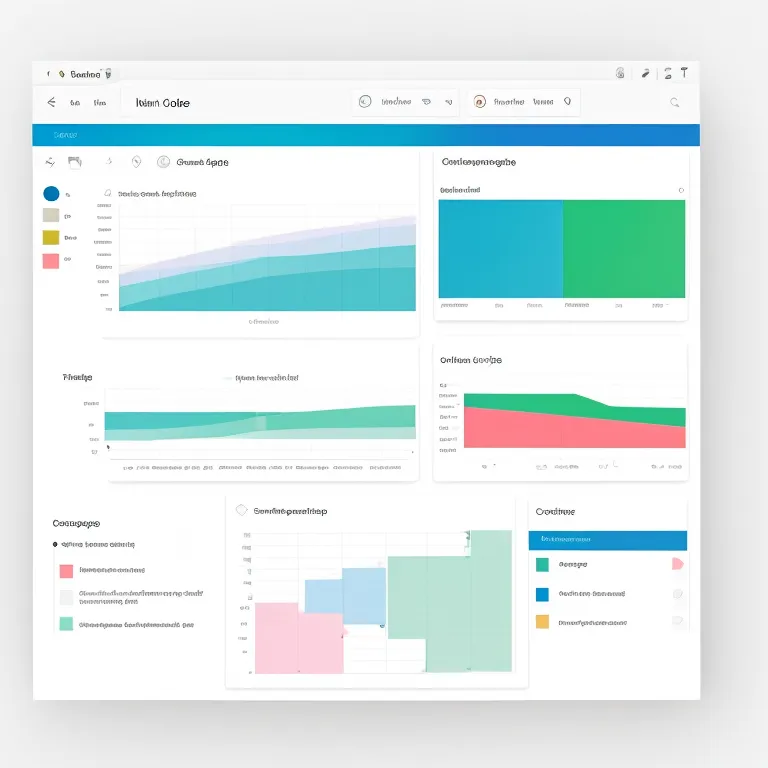Click the back arrow in the navigation bar
Screen dimensions: 768x768
(51, 102)
